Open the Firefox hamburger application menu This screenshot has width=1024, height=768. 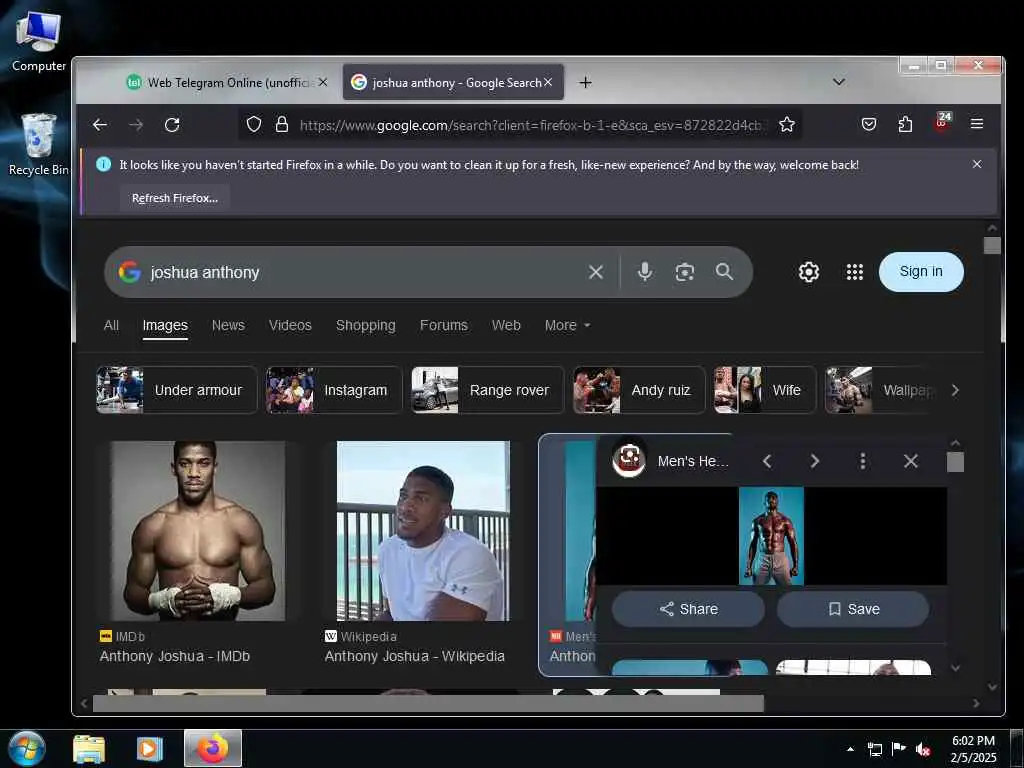pyautogui.click(x=977, y=123)
